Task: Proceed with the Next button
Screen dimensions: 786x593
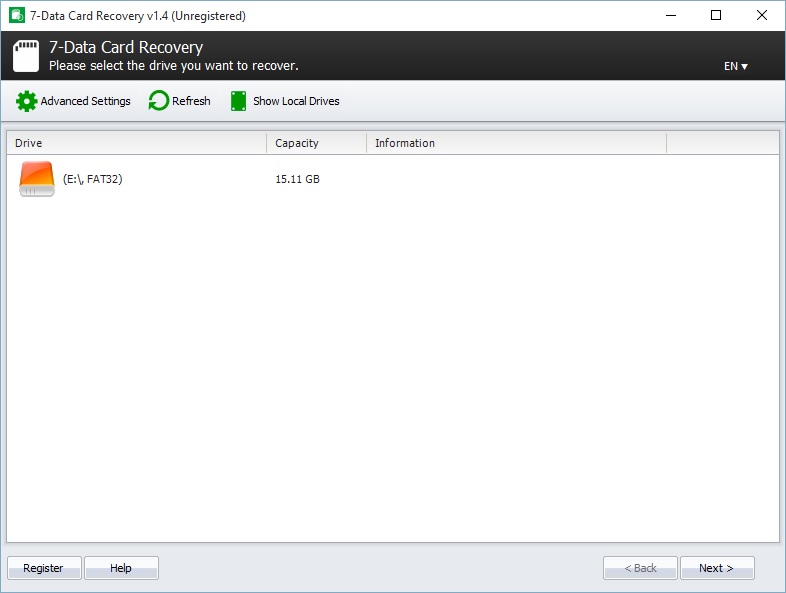Action: tap(717, 568)
